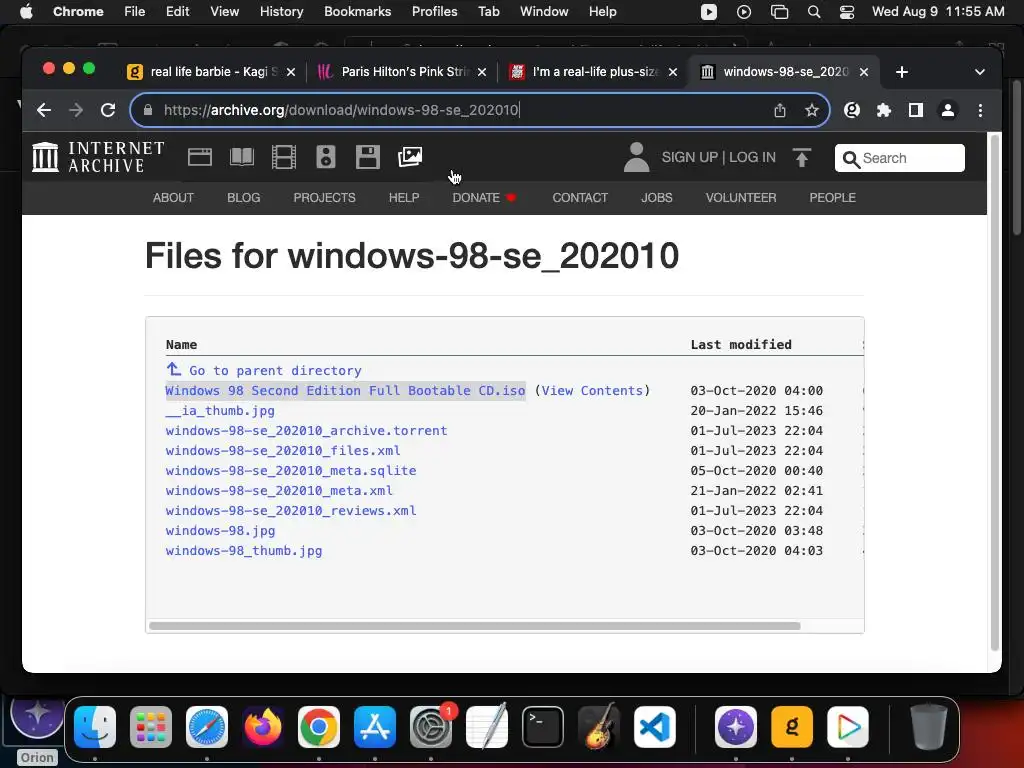1024x768 pixels.
Task: Open the Images section icon
Action: [x=410, y=157]
